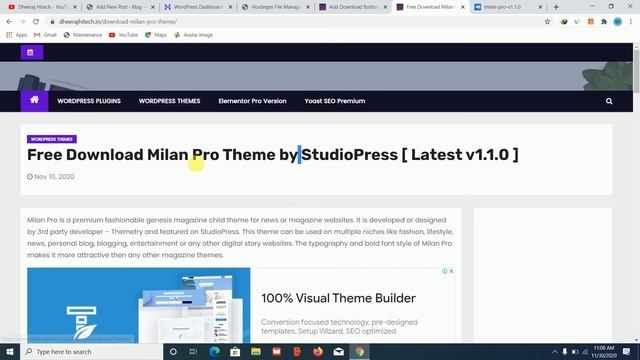Close the Hostinger File Manager tab
Screen dimensions: 640x360
point(308,7)
